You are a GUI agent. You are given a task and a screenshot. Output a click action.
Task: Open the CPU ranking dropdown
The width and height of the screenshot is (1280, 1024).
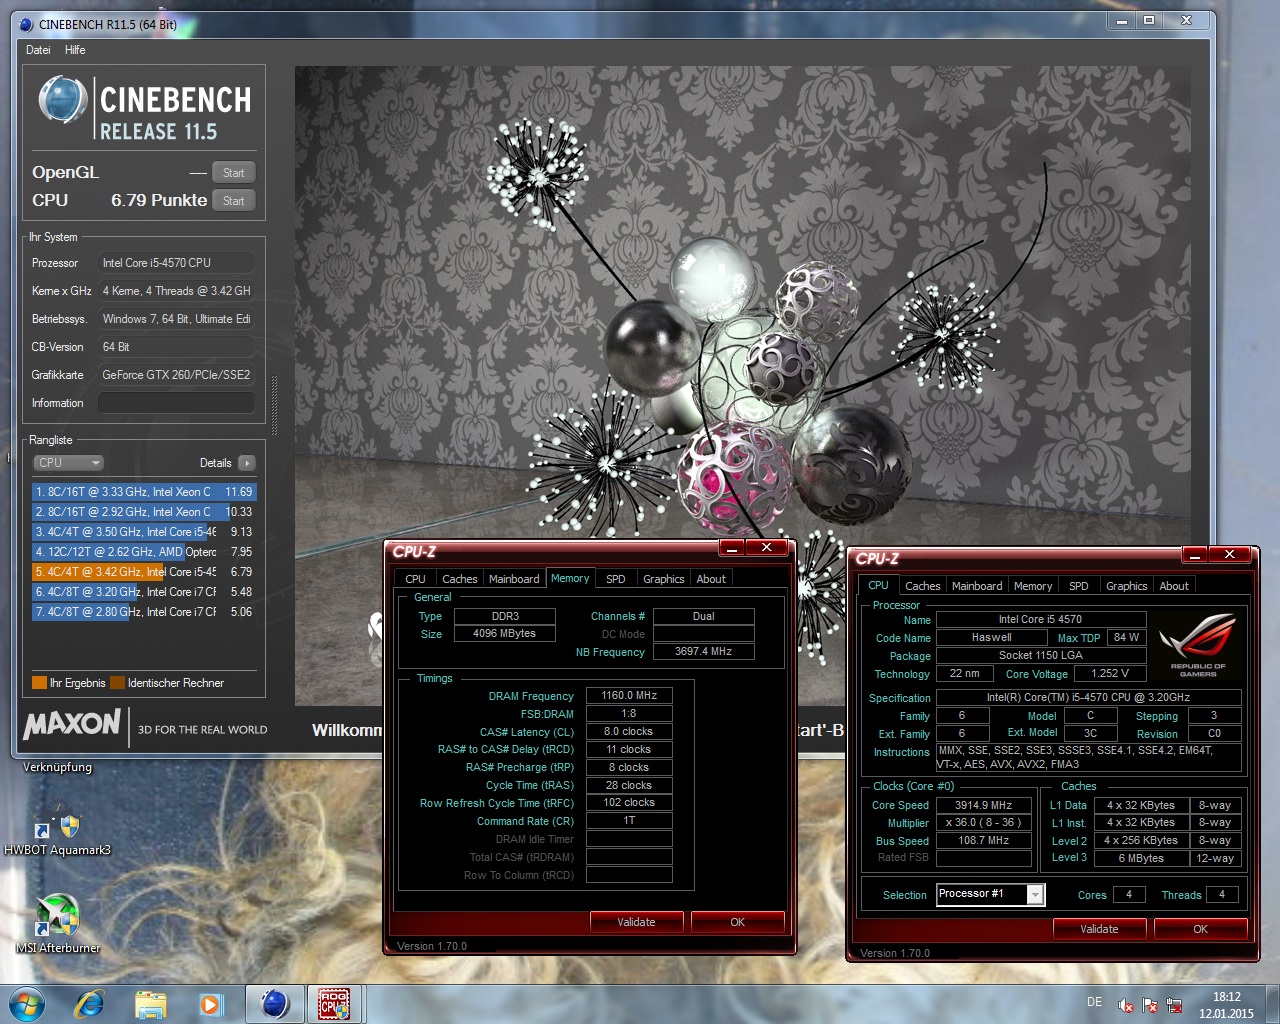coord(68,463)
